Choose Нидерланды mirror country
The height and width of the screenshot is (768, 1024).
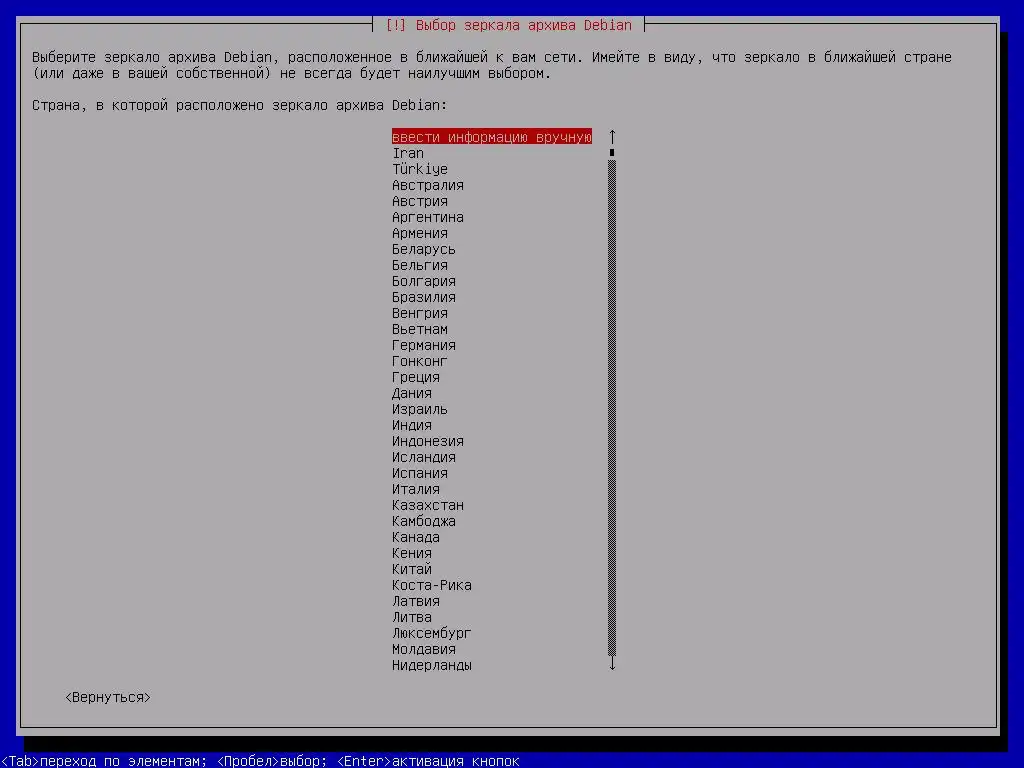(432, 665)
